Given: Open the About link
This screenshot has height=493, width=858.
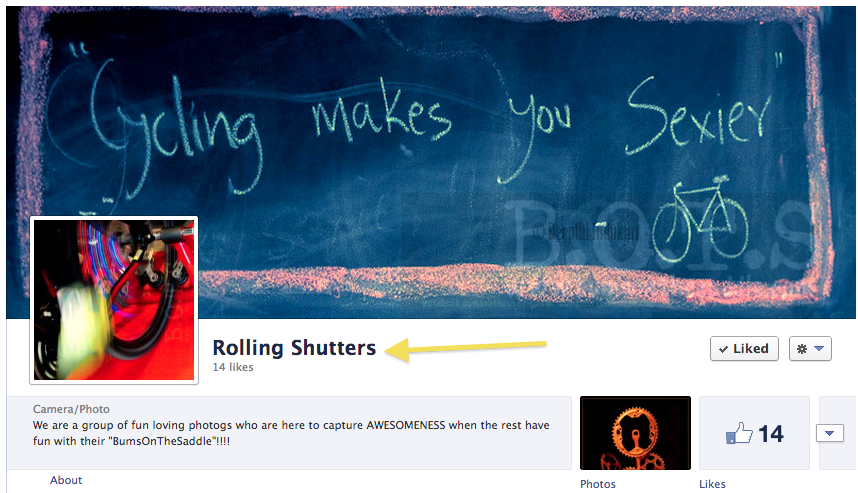Looking at the screenshot, I should pos(66,480).
